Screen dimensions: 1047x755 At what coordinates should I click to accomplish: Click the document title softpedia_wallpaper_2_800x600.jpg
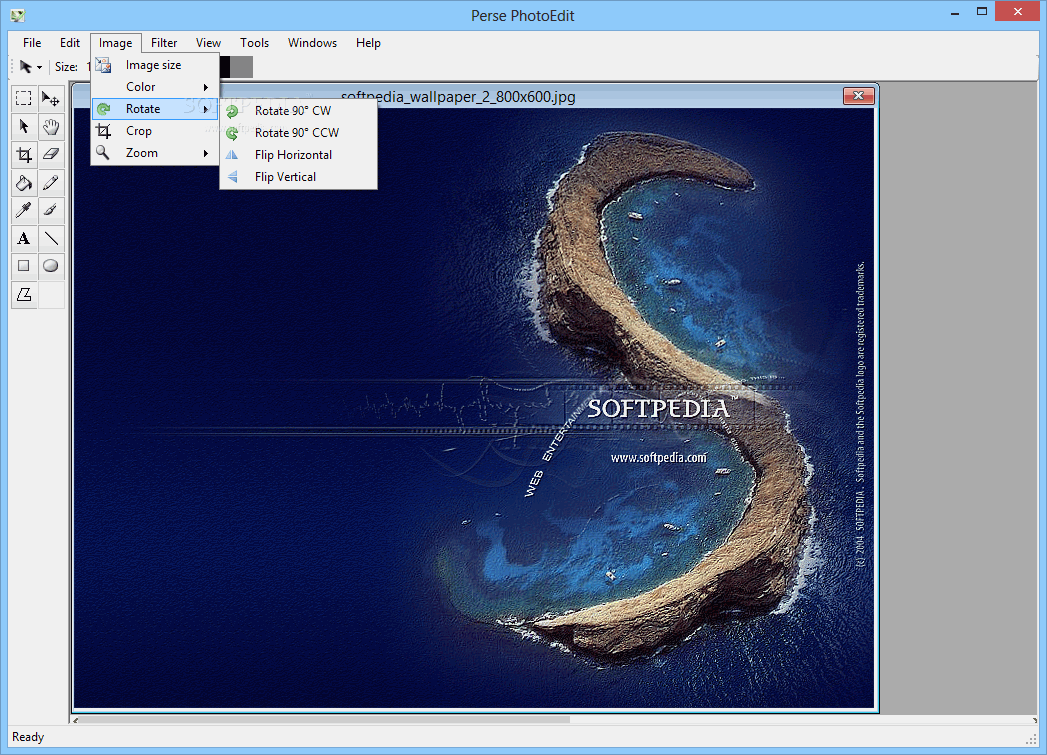click(458, 97)
